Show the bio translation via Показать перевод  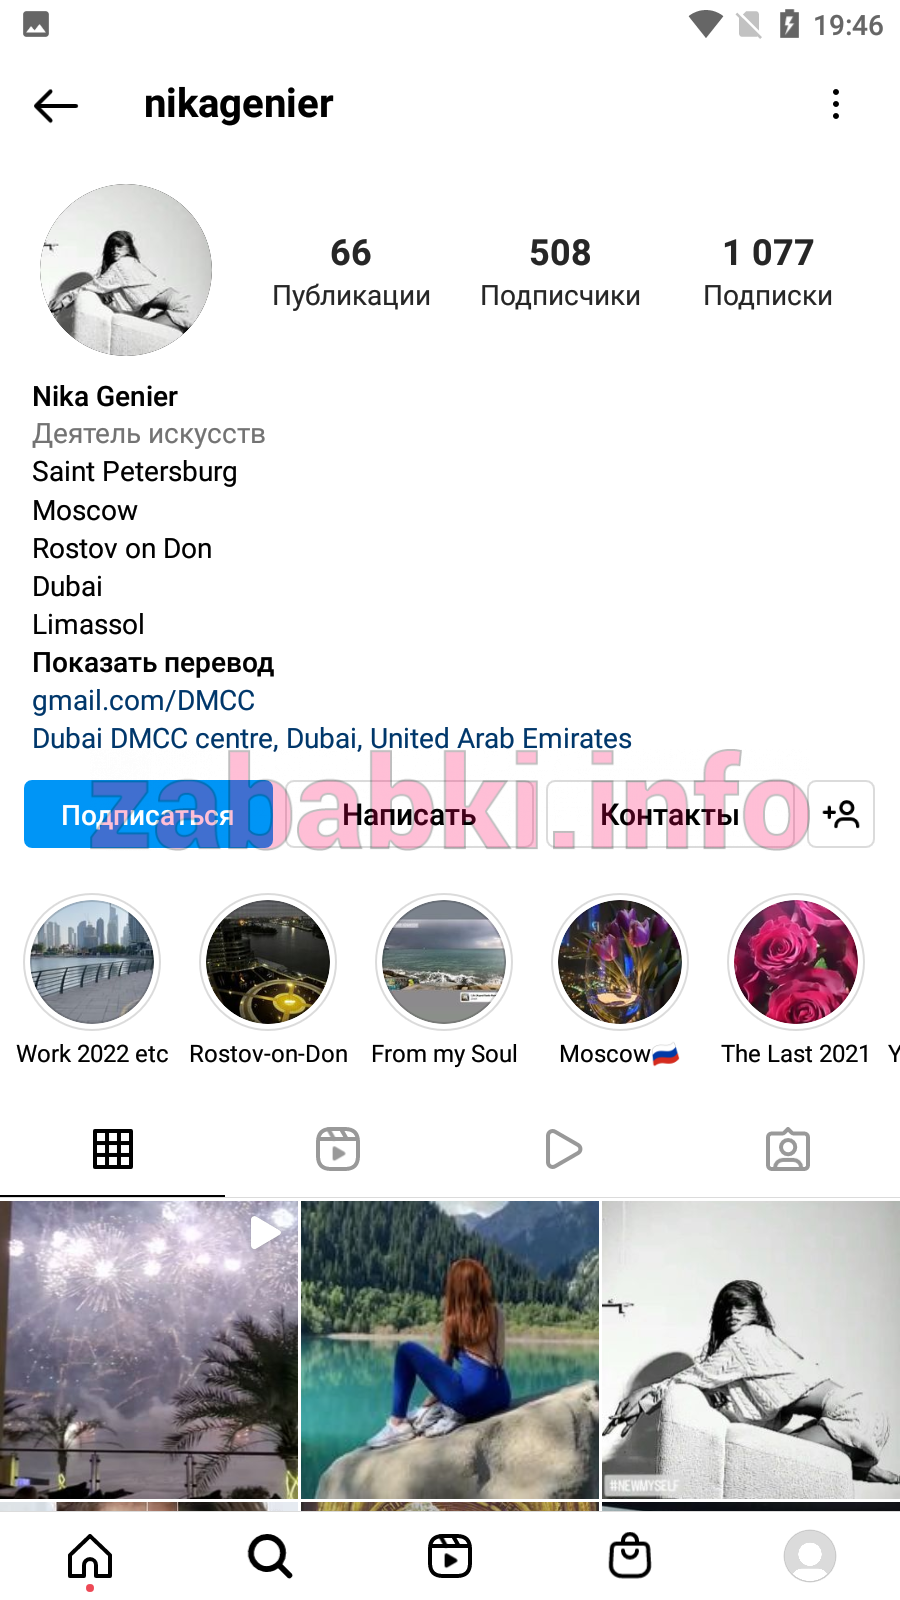pyautogui.click(x=153, y=663)
